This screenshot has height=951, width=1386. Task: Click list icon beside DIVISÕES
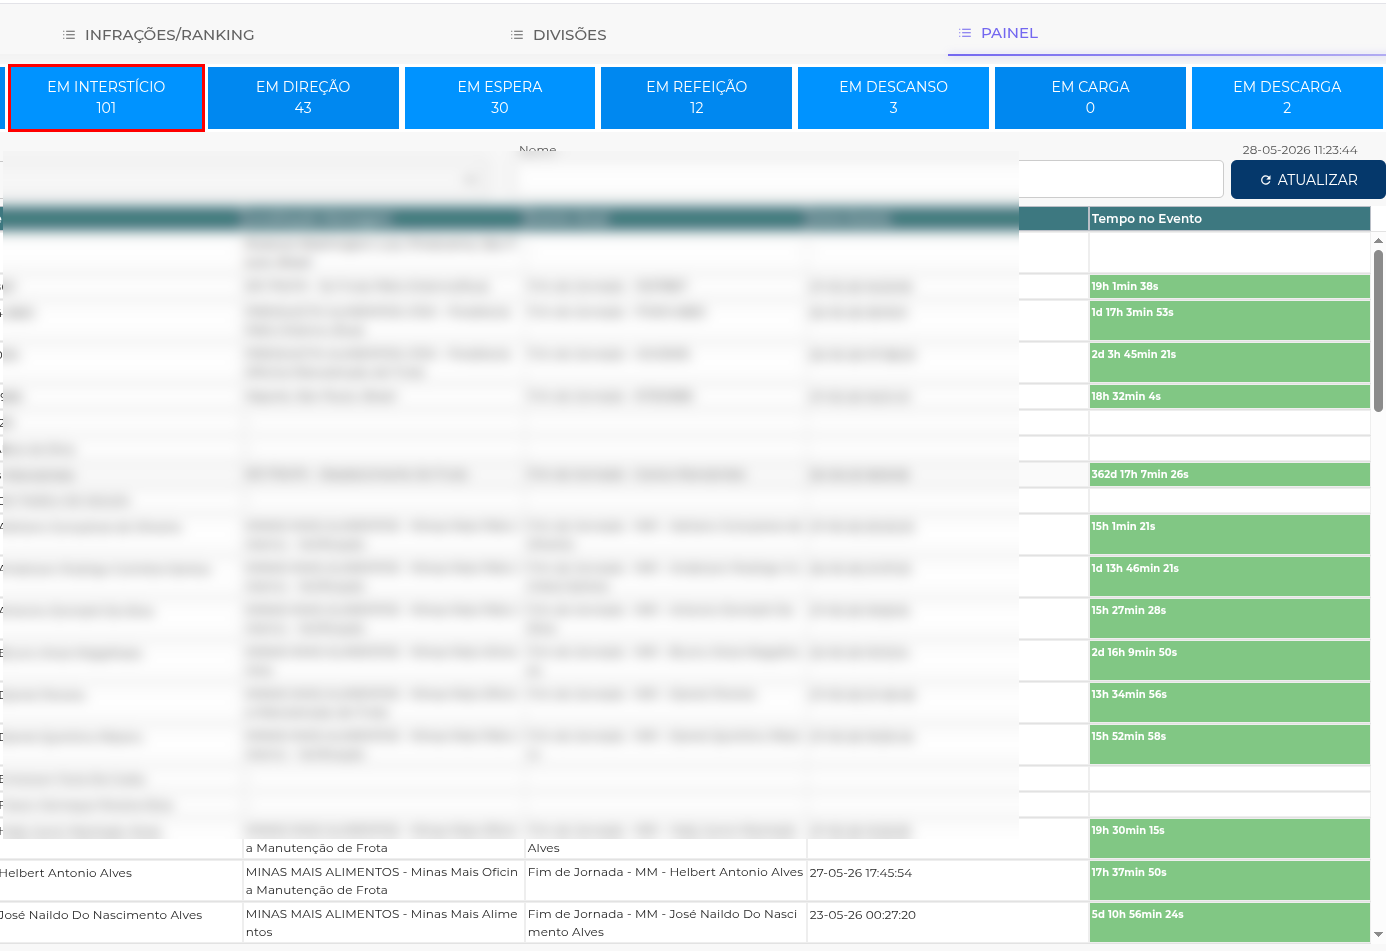pos(517,35)
